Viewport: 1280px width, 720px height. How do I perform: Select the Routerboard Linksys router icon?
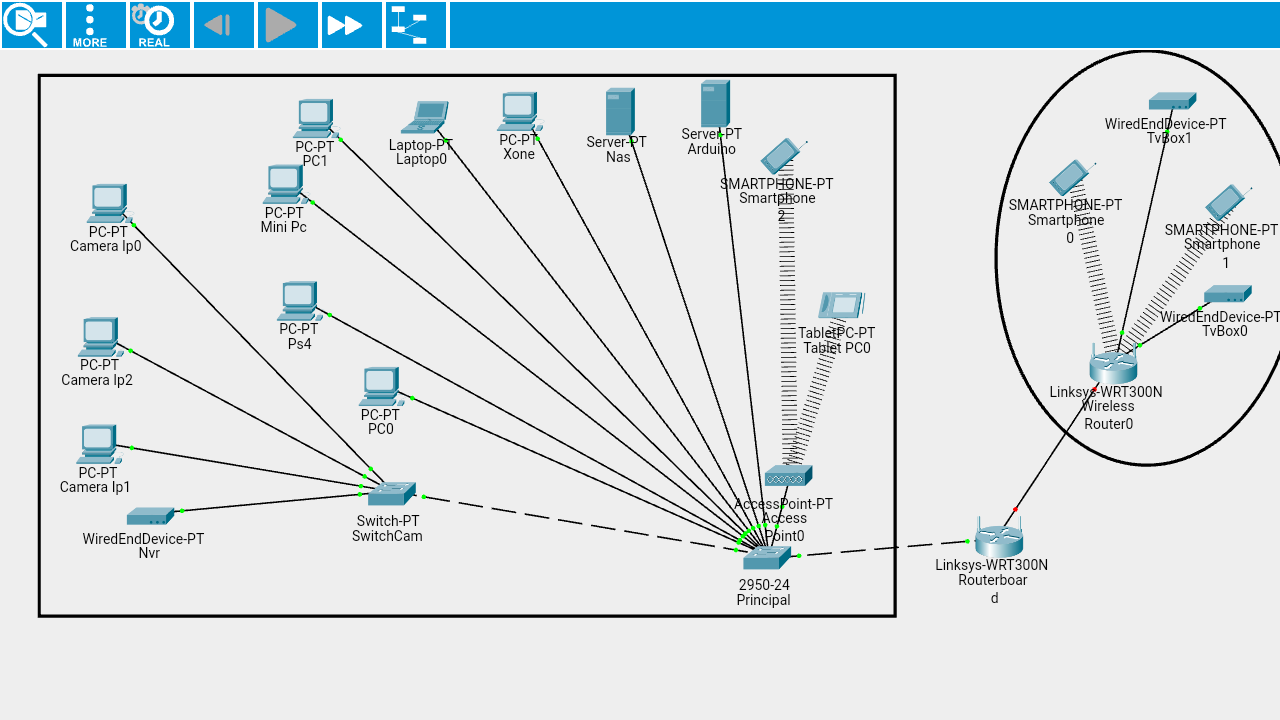998,537
